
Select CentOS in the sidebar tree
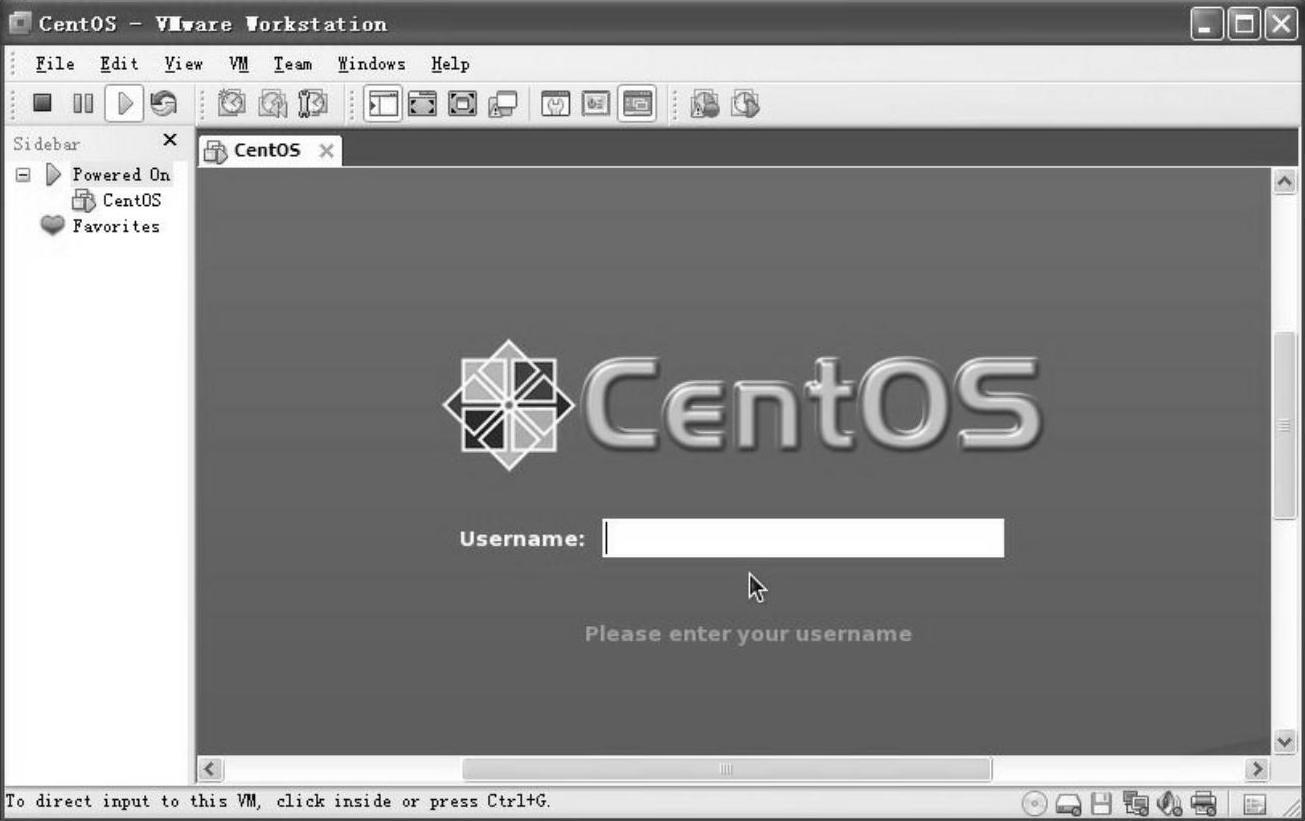tap(131, 200)
